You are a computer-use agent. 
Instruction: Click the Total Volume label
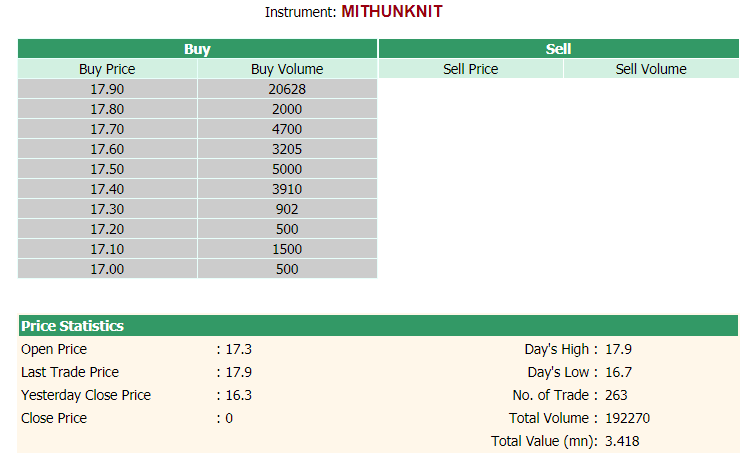[549, 418]
